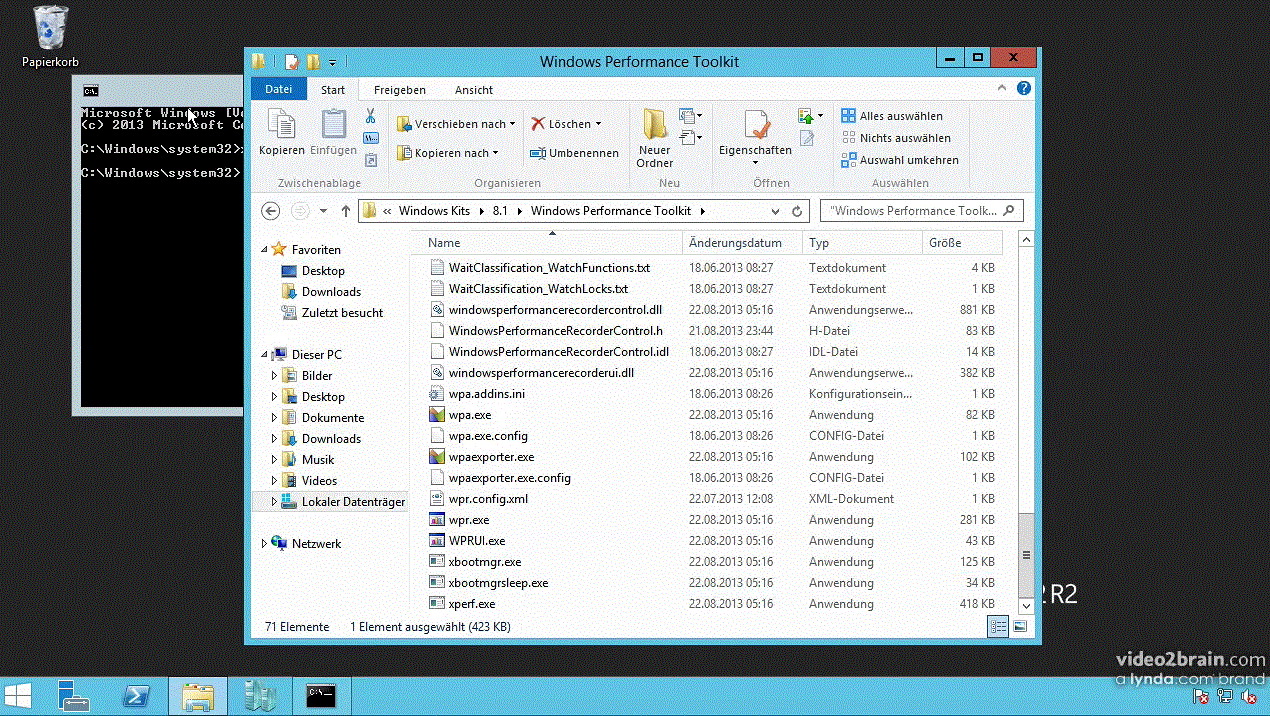Go back with the back arrow button

pos(270,211)
